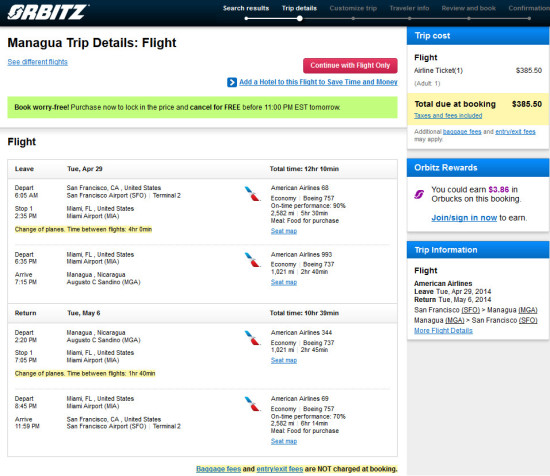Click the Orbitz logo
Image resolution: width=550 pixels, height=476 pixels.
(48, 12)
